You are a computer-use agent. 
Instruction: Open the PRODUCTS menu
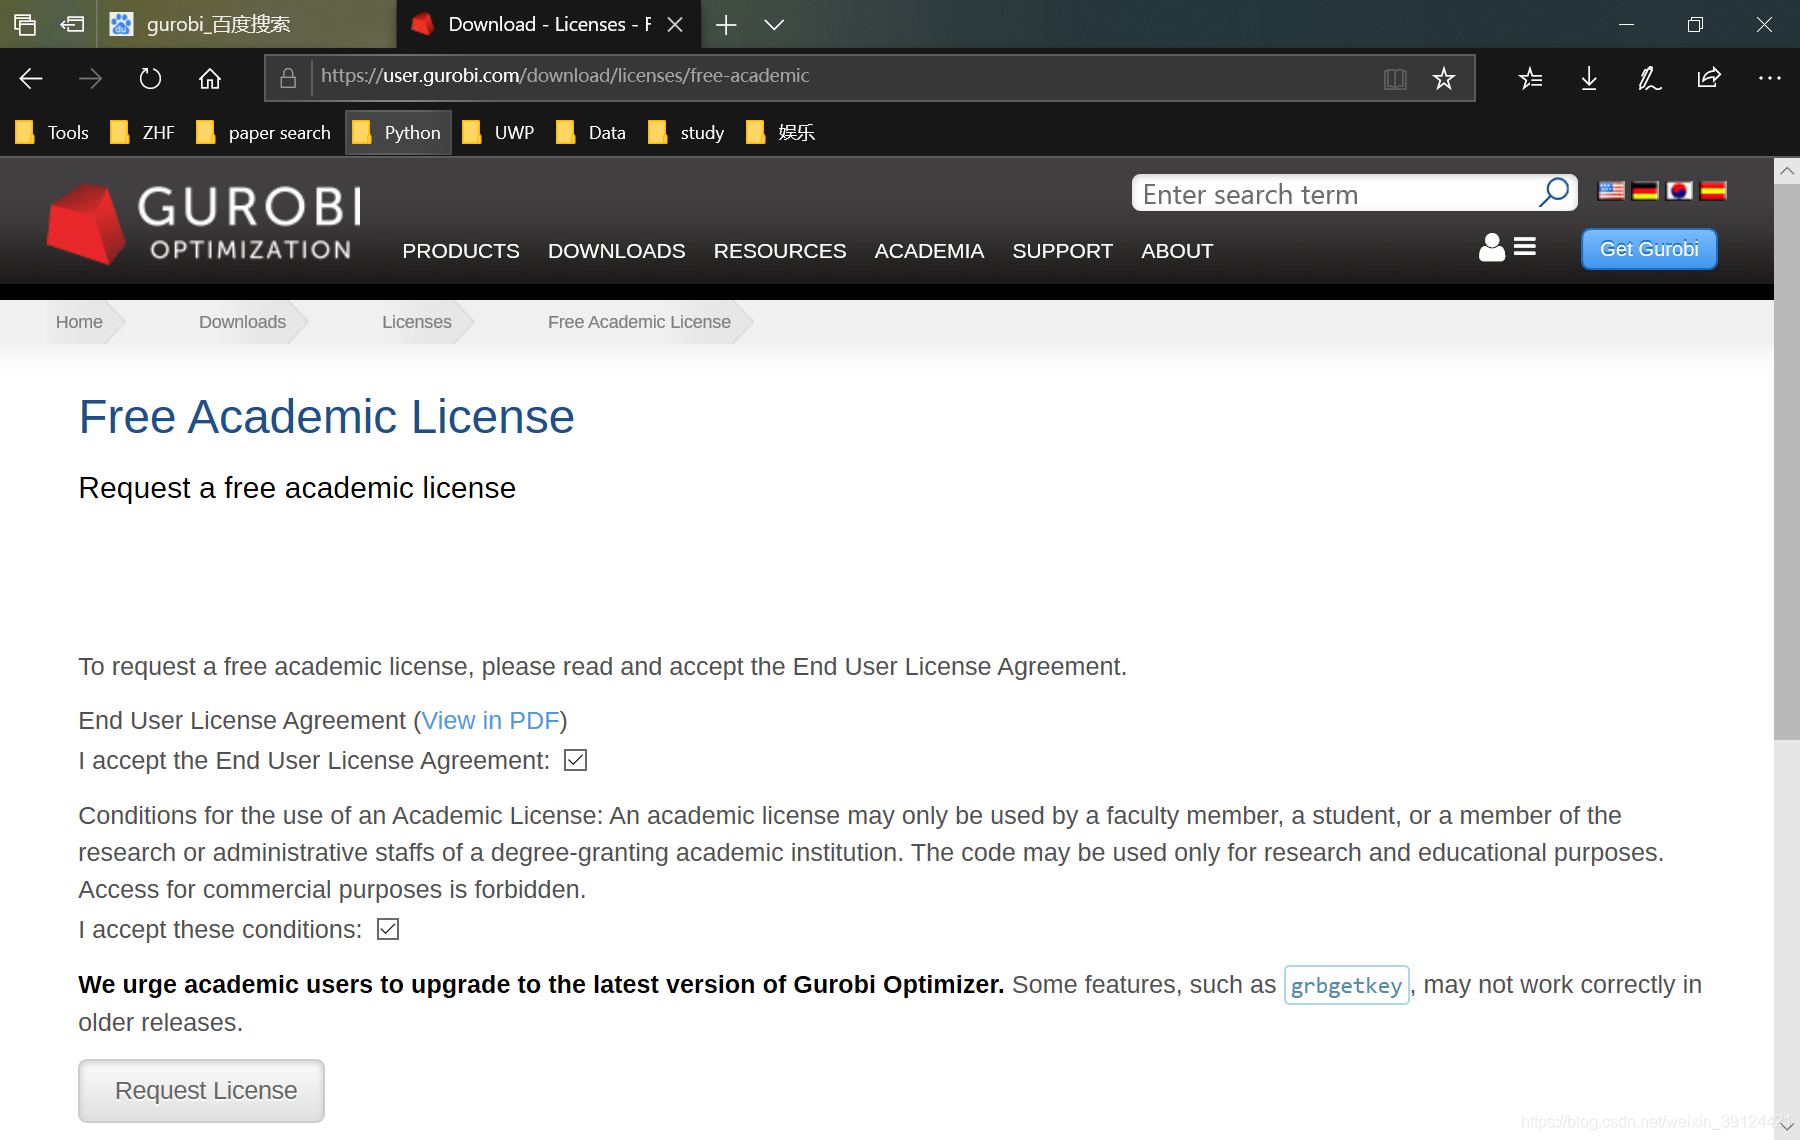(461, 251)
